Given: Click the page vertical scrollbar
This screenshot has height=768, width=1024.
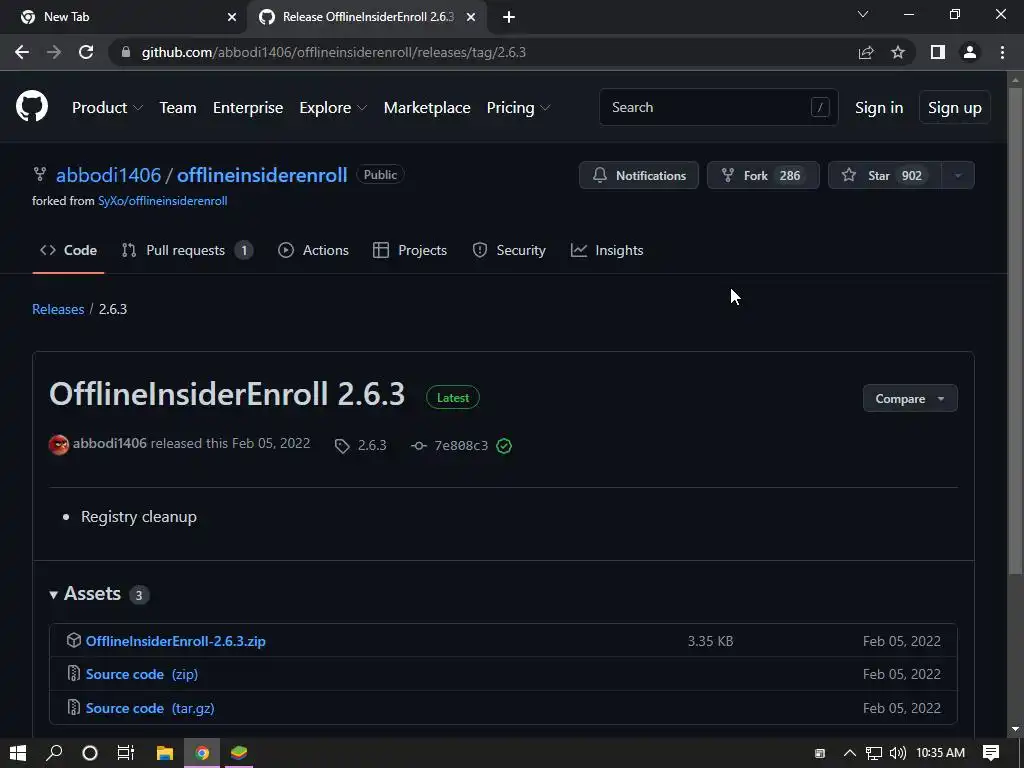Looking at the screenshot, I should pos(1015,330).
